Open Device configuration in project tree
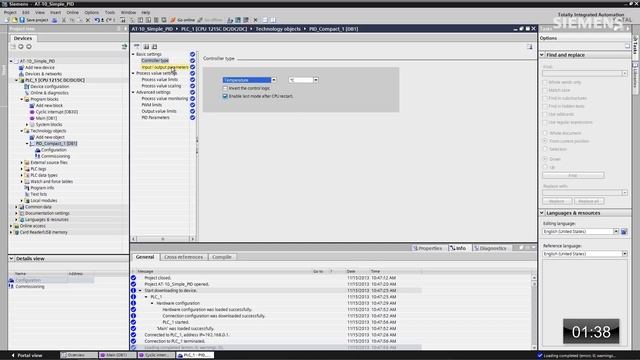640x360 pixels. [50, 87]
